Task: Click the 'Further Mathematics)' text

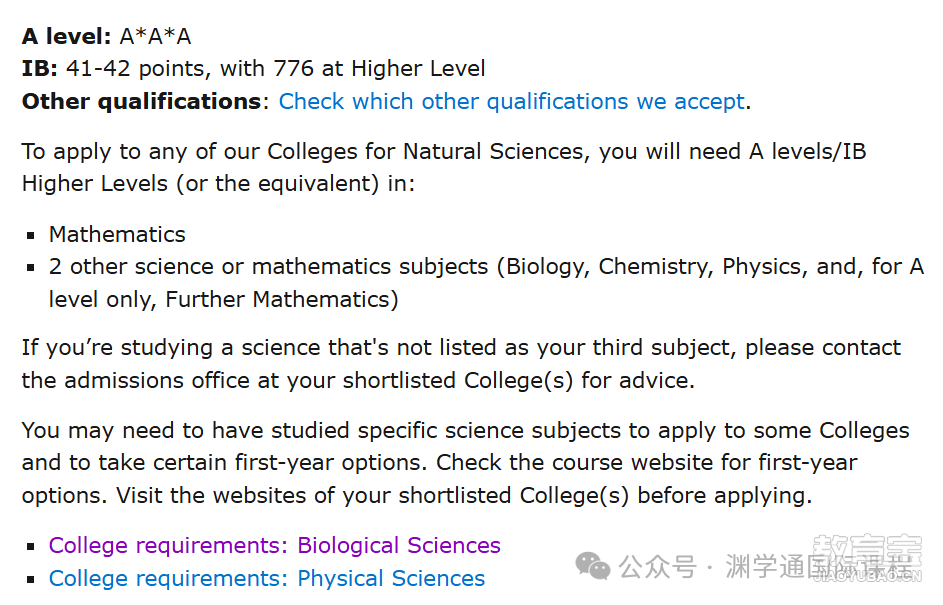Action: 282,299
